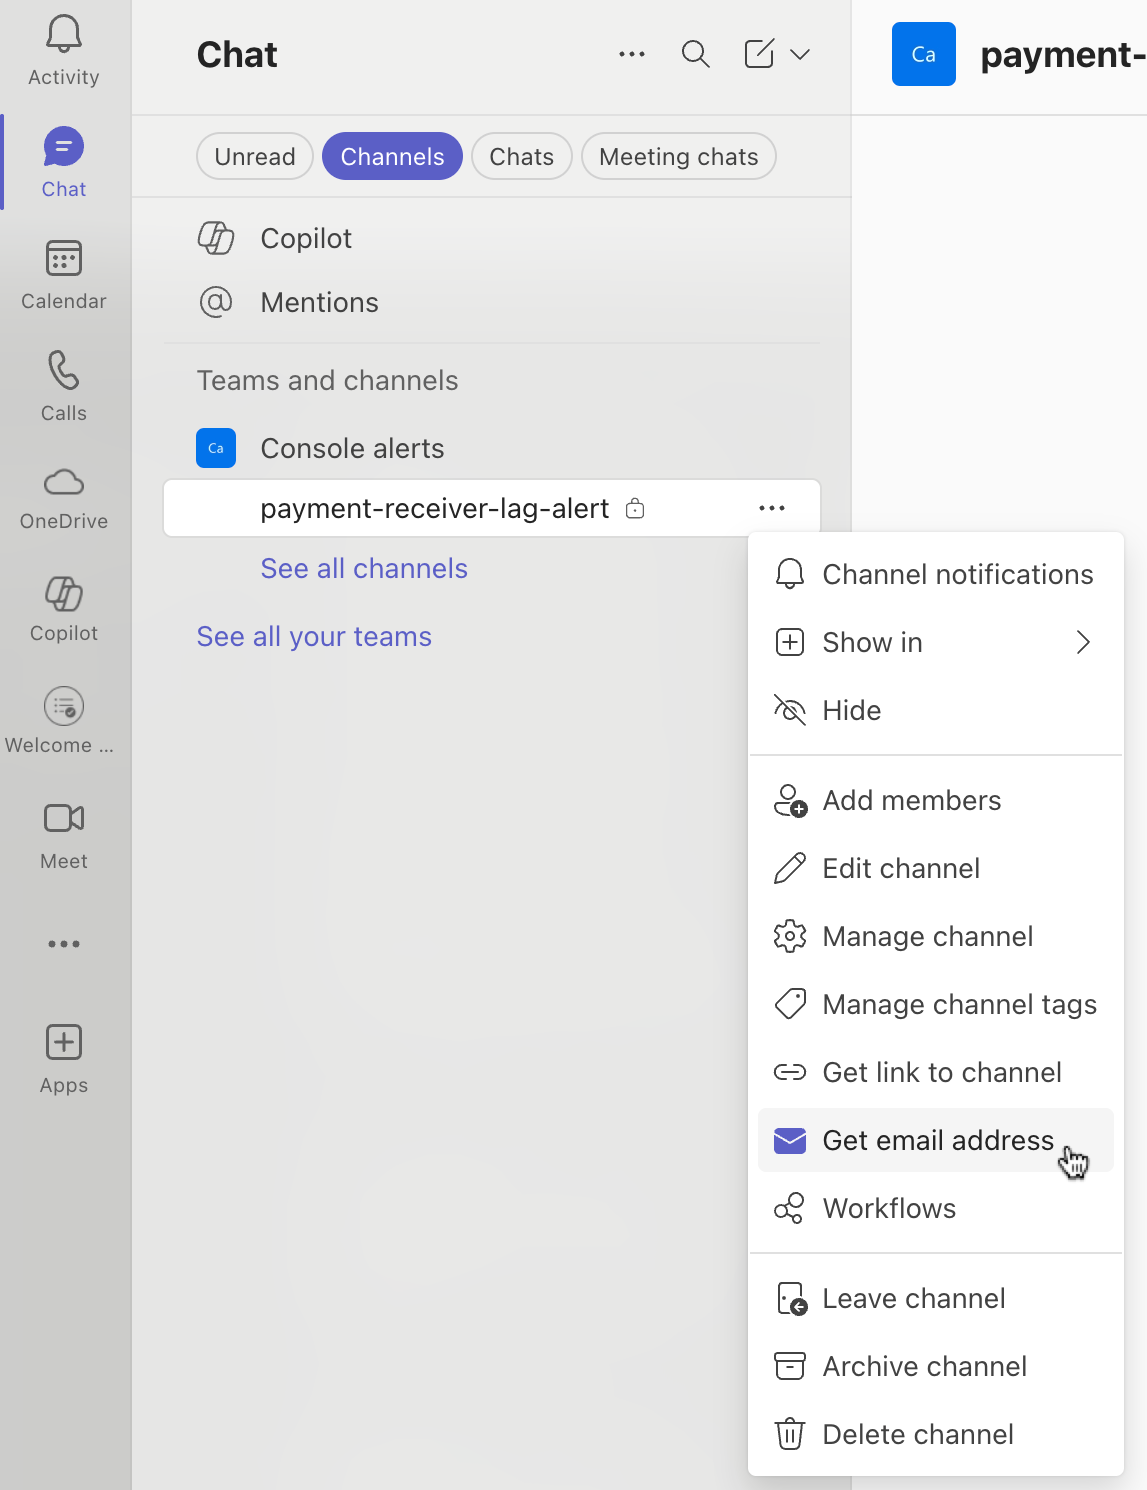Open Mentions in the chat list
The image size is (1147, 1490).
(491, 302)
